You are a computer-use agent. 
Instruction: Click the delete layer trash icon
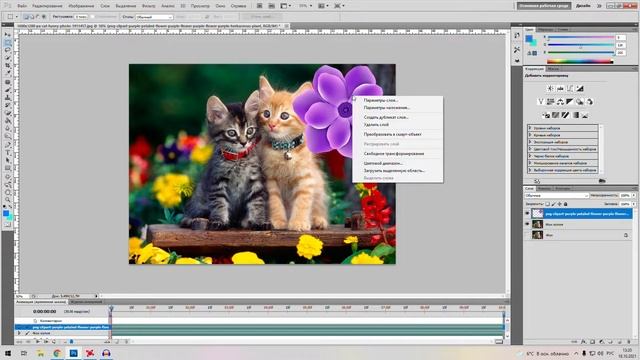pos(629,342)
